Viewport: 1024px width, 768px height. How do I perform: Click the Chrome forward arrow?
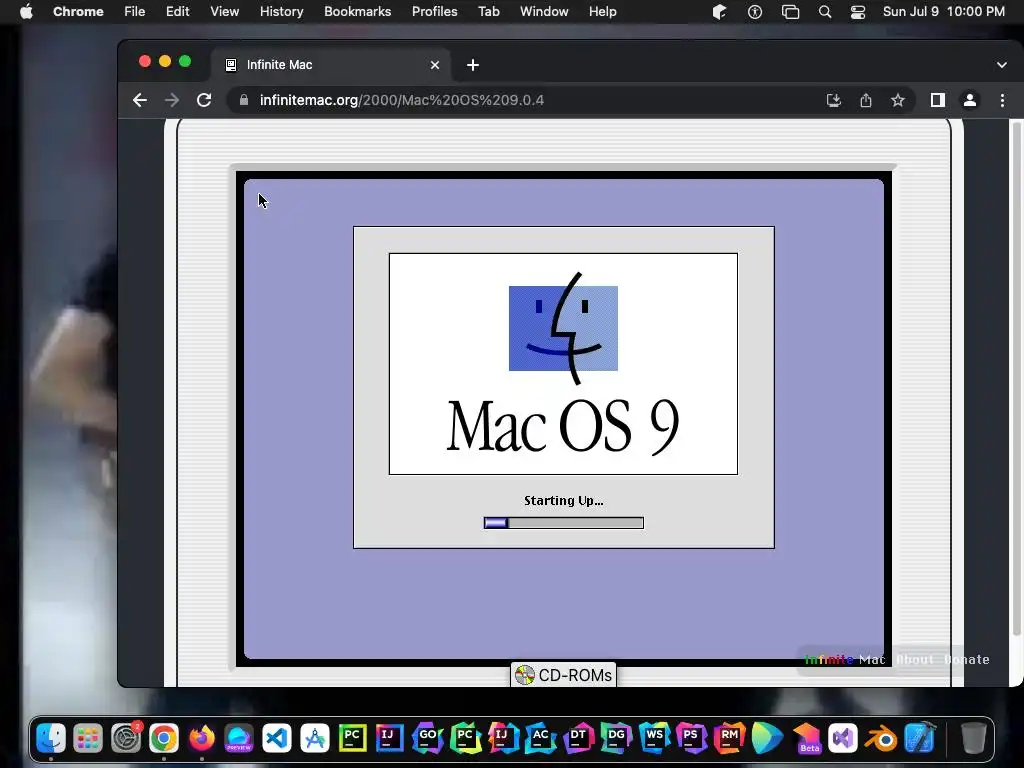click(x=172, y=100)
